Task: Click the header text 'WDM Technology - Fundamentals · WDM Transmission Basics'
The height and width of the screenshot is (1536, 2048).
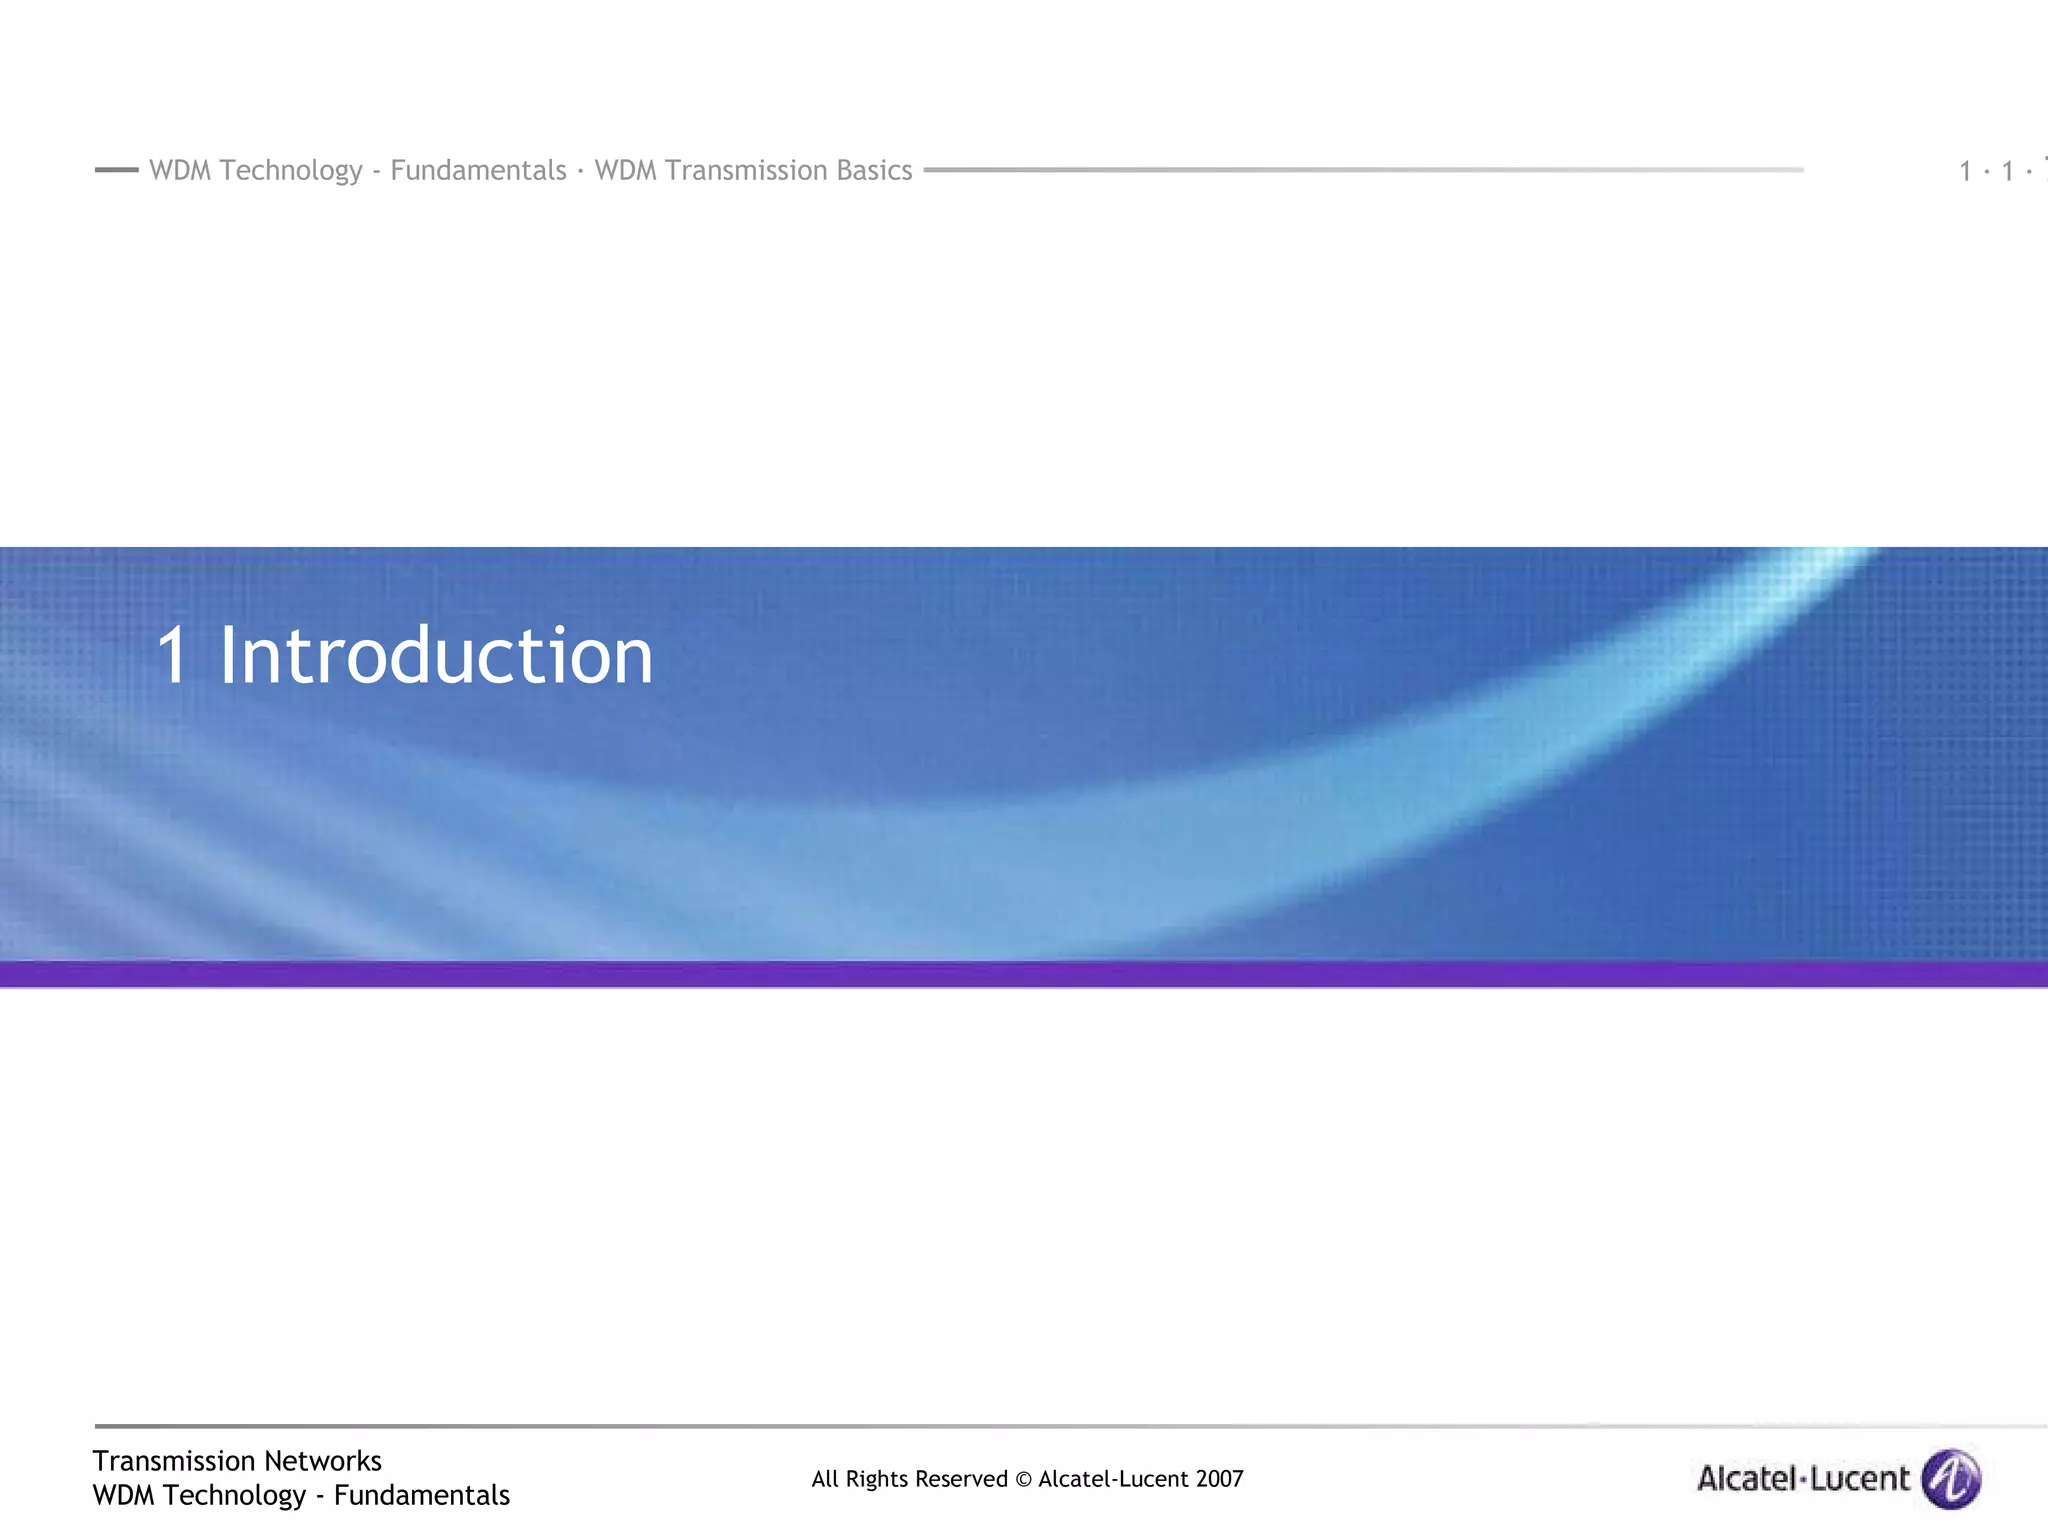Action: (531, 171)
